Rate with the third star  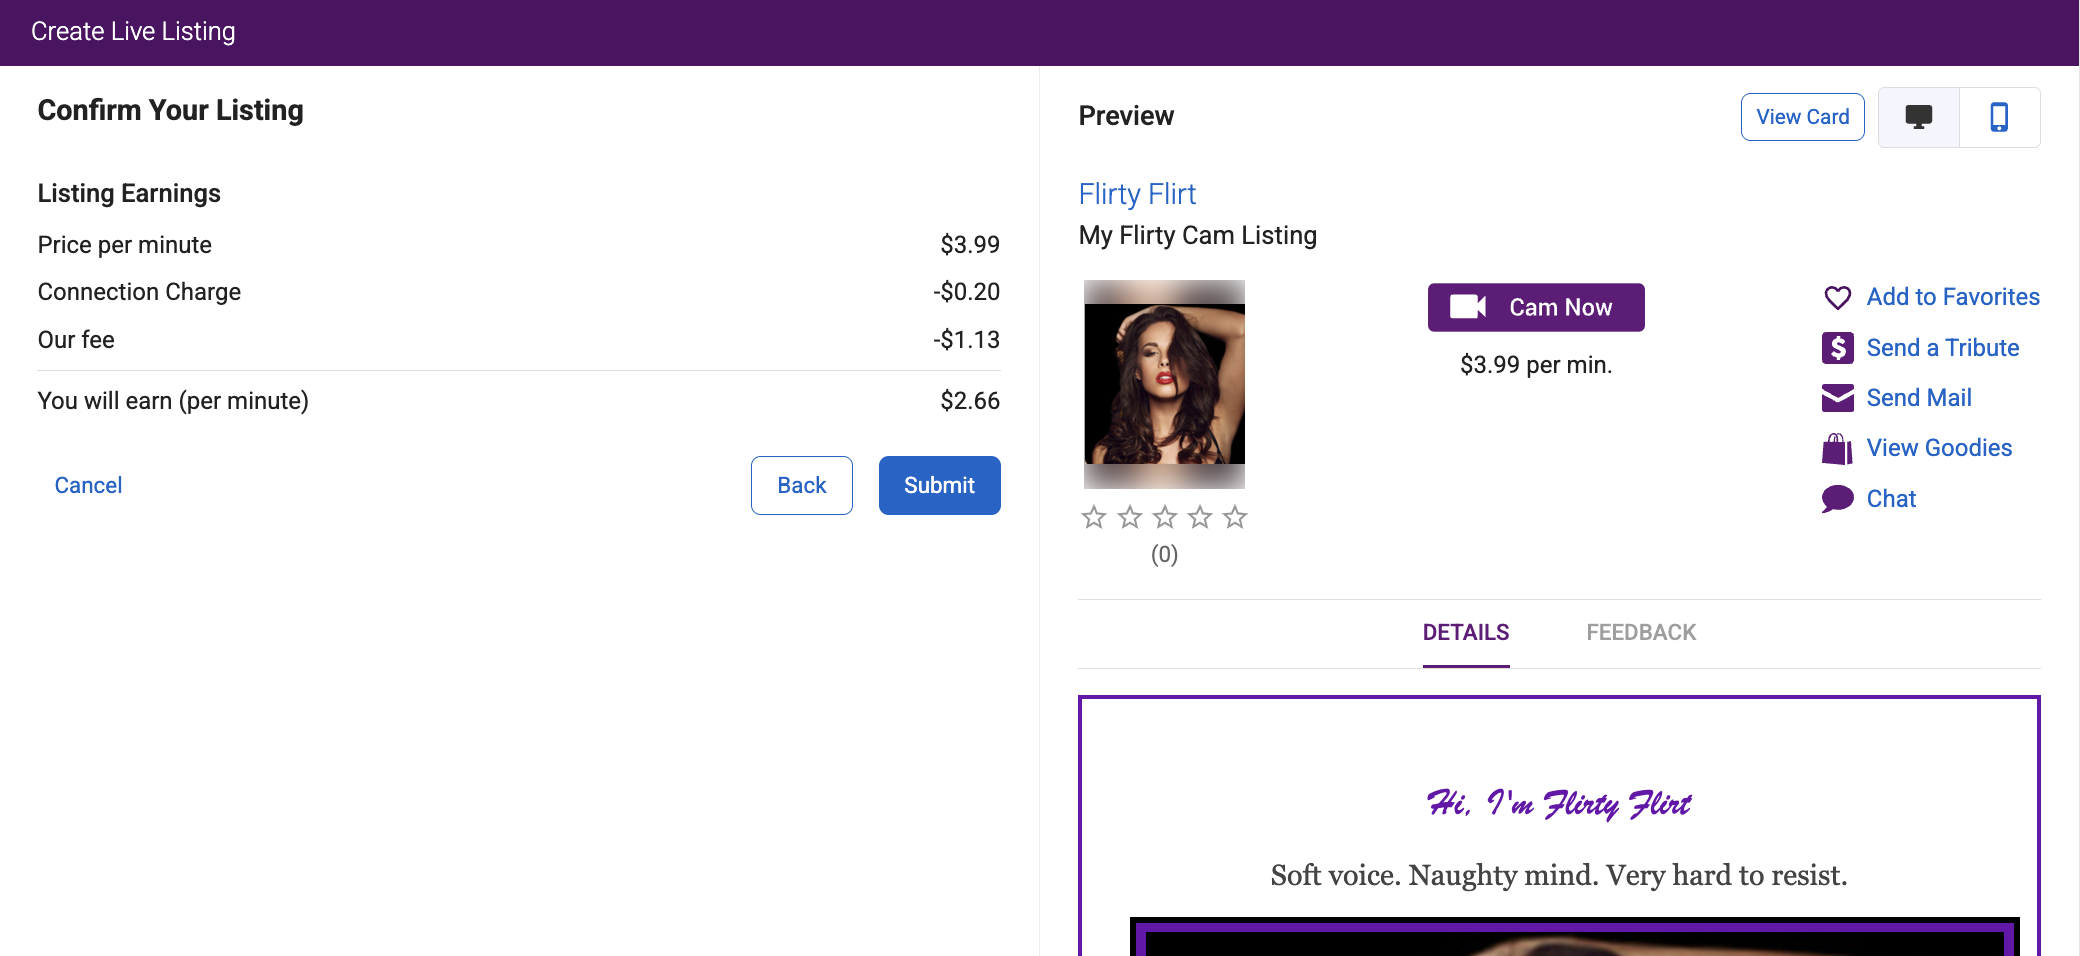(x=1165, y=517)
